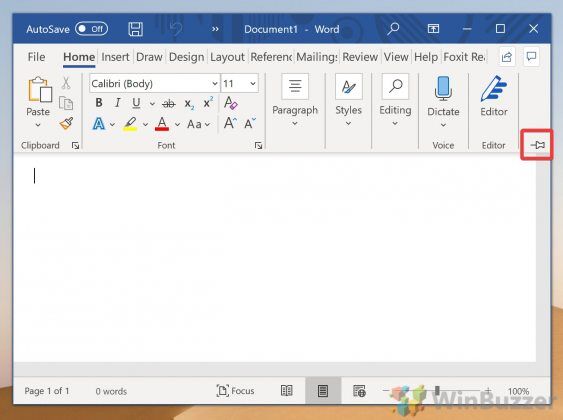Pin the ribbon with pushpin icon

click(x=538, y=145)
